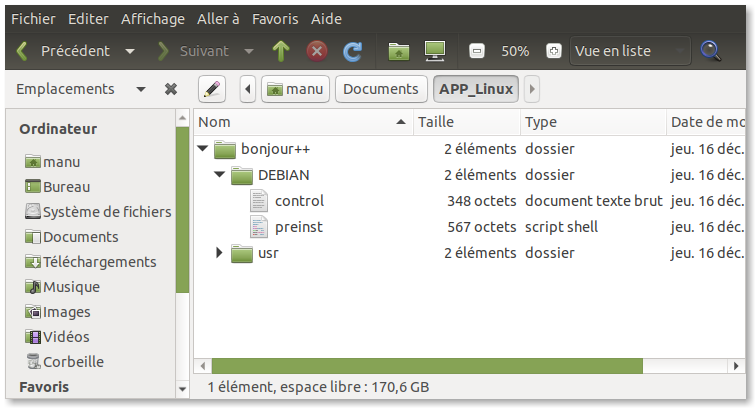Click the file list scroll-right arrow
This screenshot has width=755, height=408.
point(736,366)
